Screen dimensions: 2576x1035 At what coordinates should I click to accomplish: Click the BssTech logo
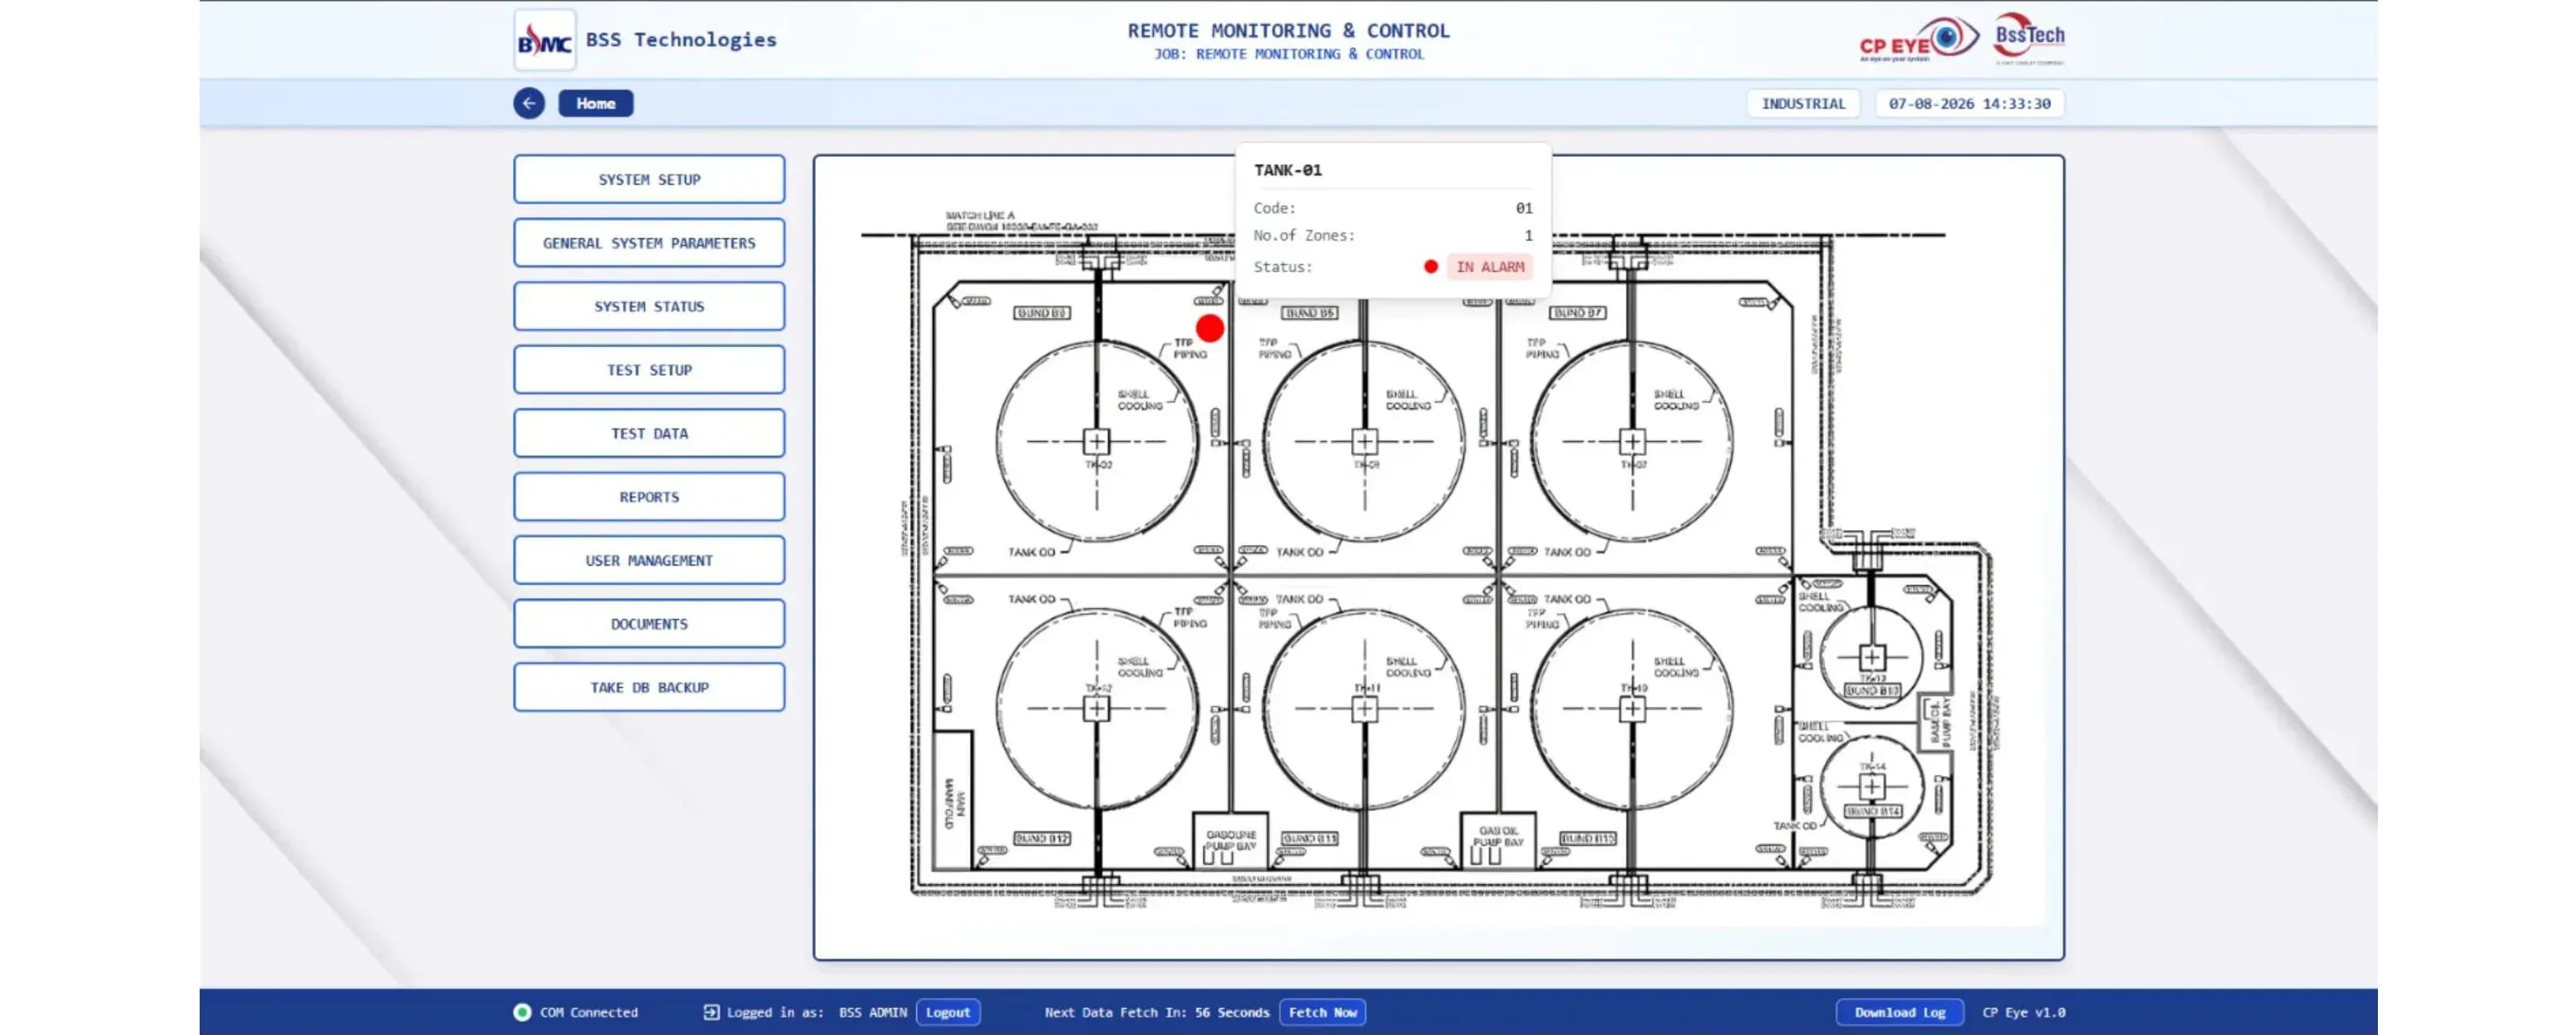2029,38
